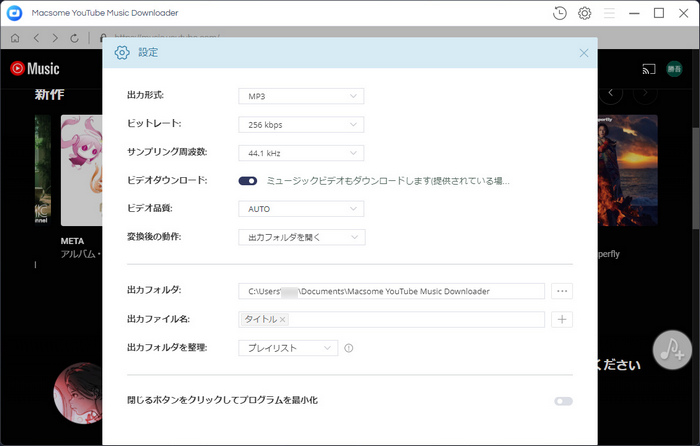The height and width of the screenshot is (446, 700).
Task: Click the green album thumbnail at left edge
Action: [x=43, y=170]
